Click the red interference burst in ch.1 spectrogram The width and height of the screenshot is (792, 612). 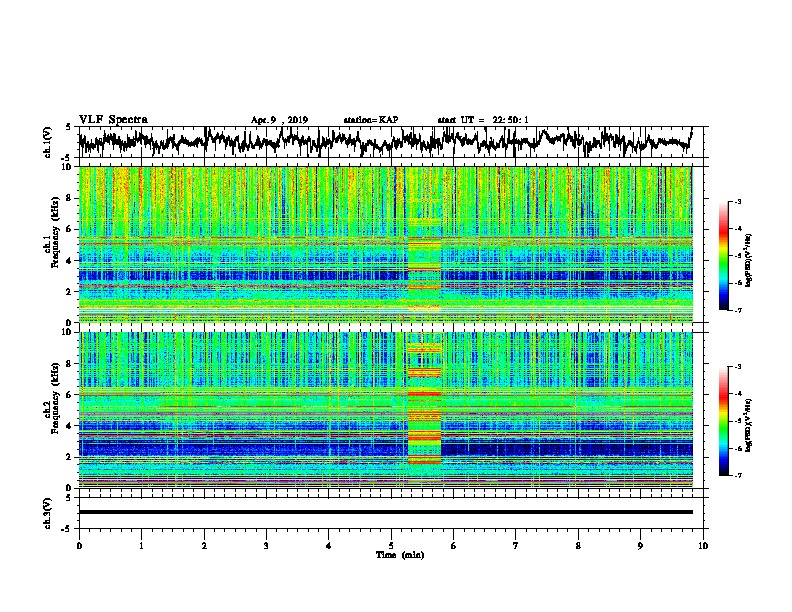424,244
